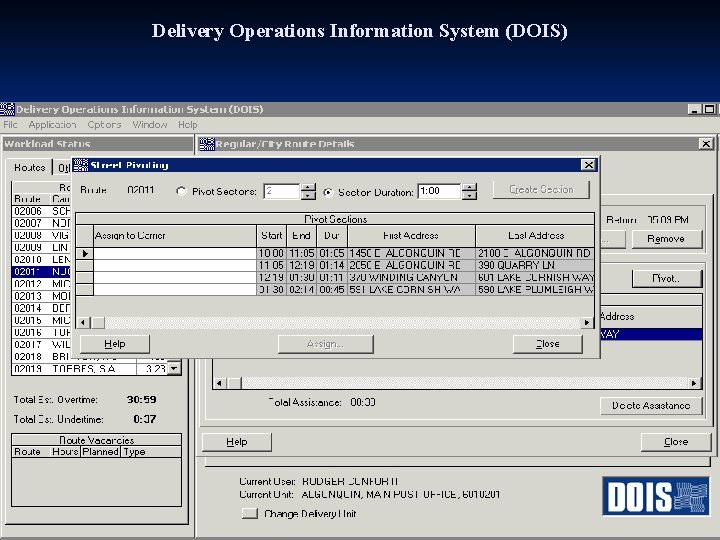
Task: Click Help in Street Pivoting dialog
Action: click(115, 344)
